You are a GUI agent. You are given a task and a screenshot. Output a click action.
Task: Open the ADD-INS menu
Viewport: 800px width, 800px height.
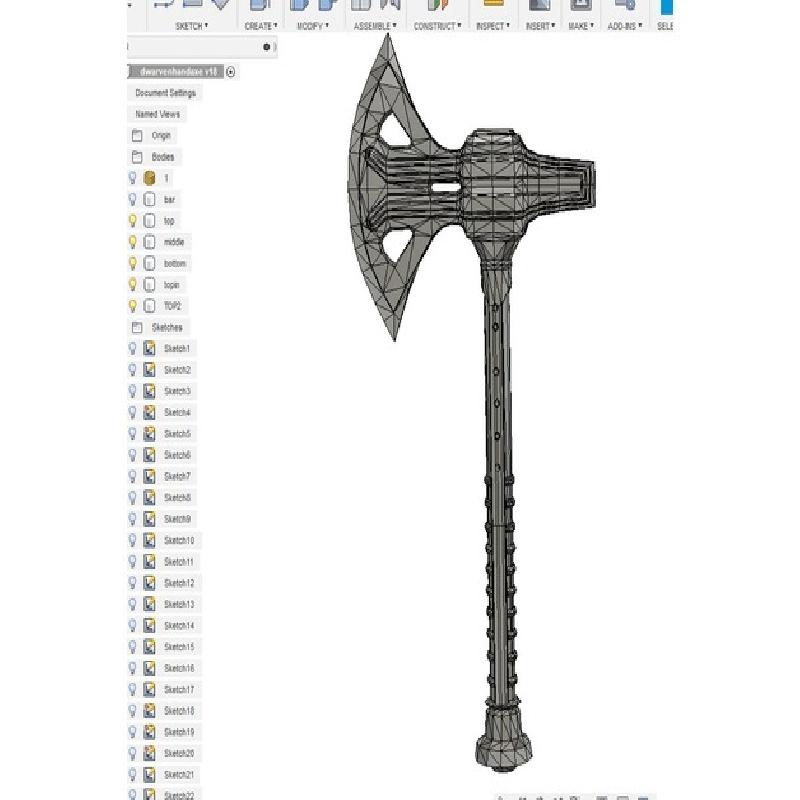[x=625, y=26]
